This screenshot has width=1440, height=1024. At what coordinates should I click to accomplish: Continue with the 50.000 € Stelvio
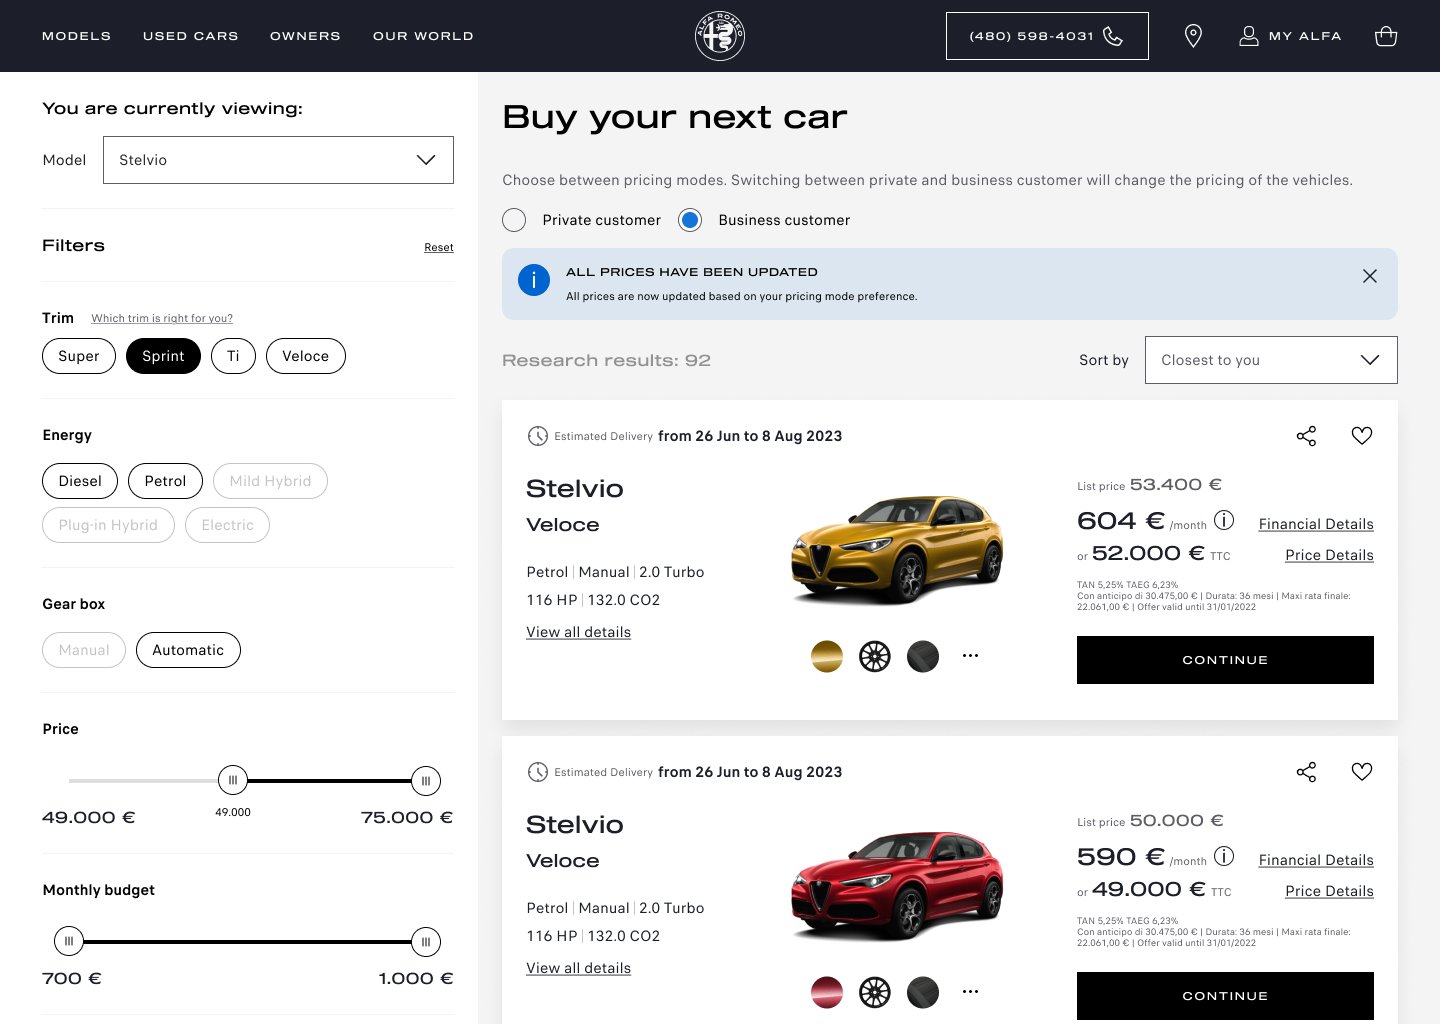pyautogui.click(x=1225, y=996)
